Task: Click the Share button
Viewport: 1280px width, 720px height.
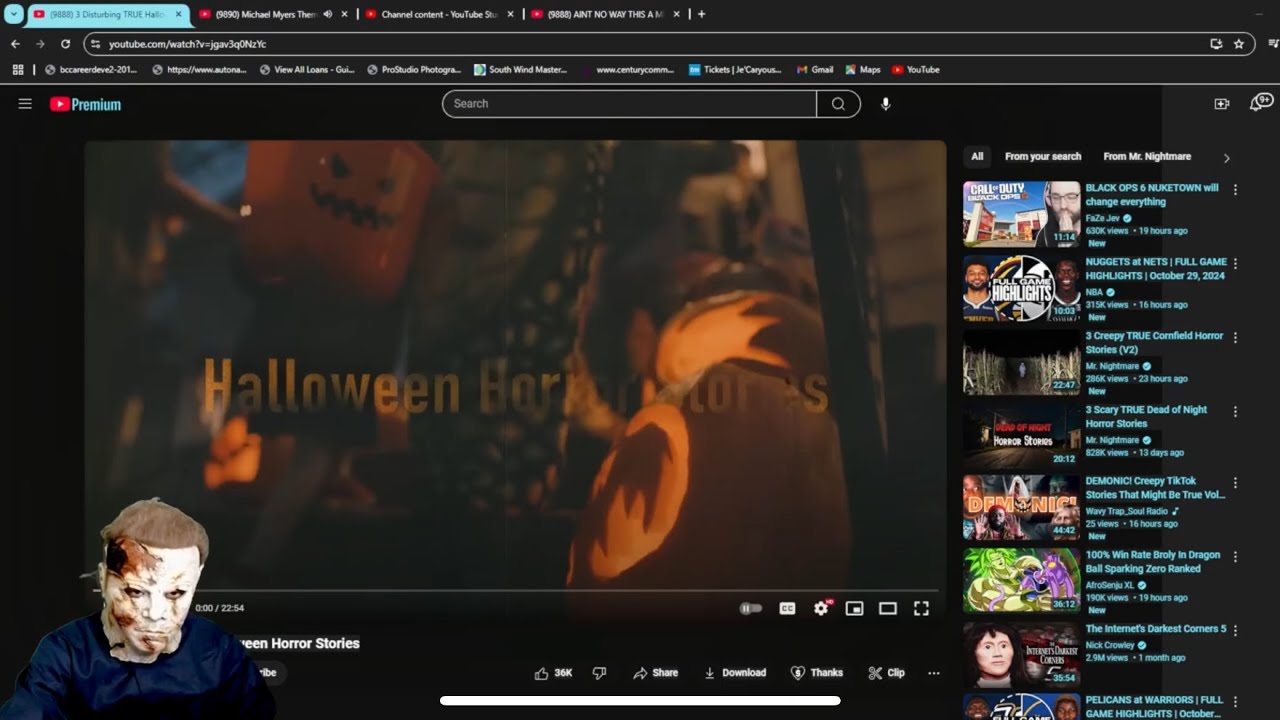Action: tap(656, 673)
